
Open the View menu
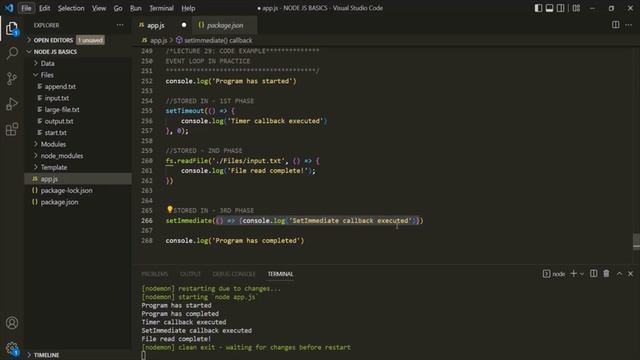[99, 8]
